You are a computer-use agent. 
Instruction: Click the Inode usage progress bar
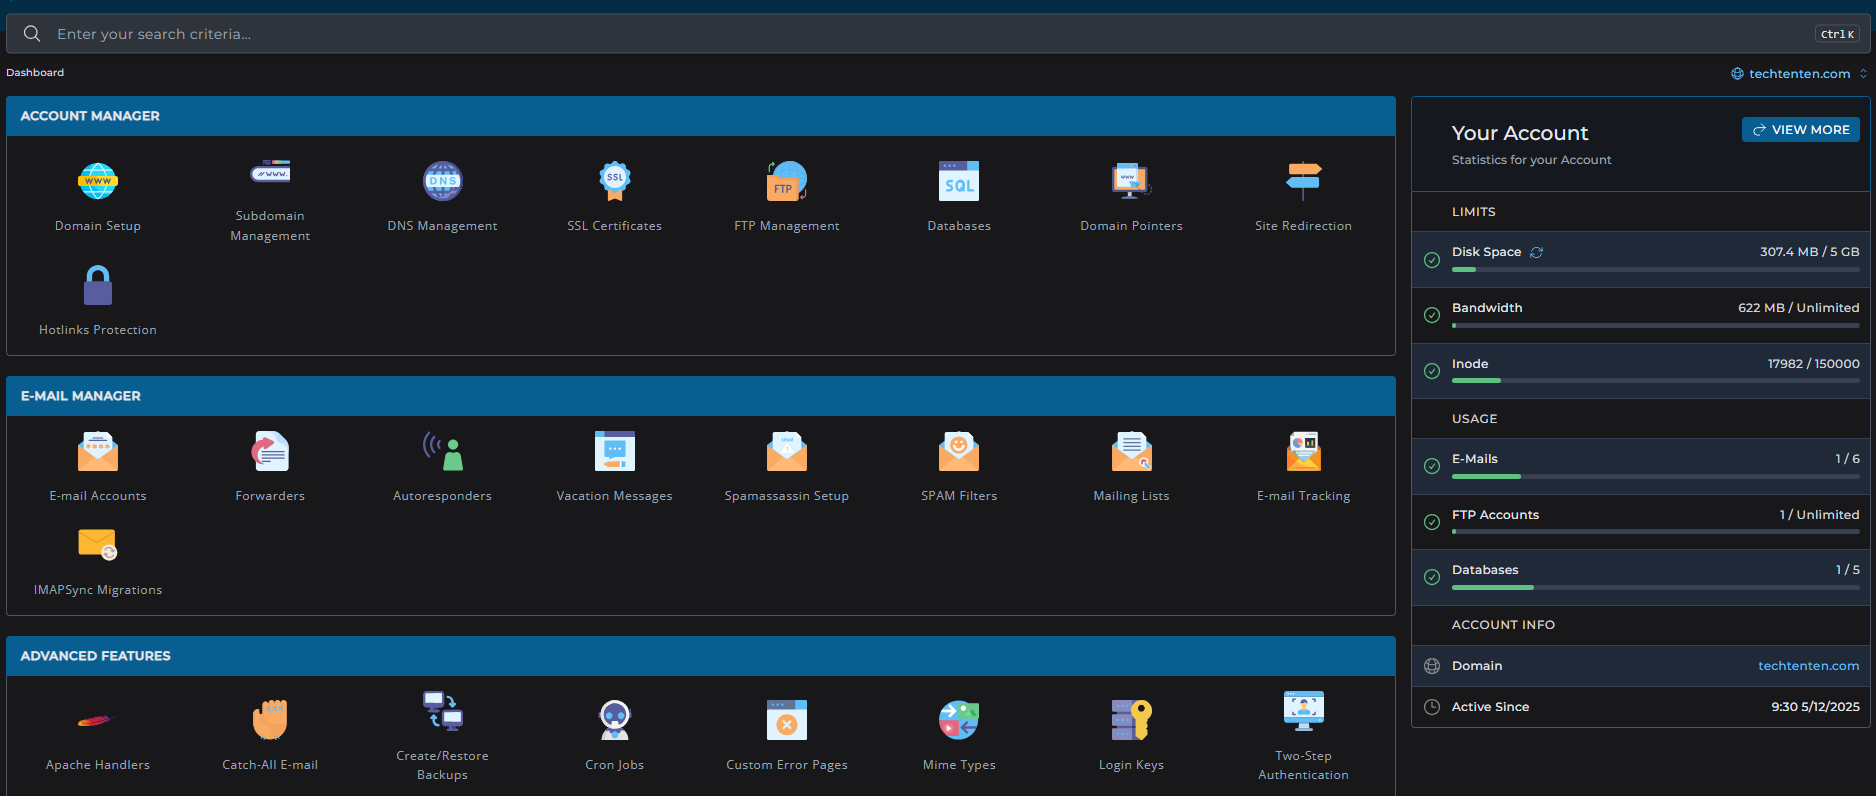[1655, 381]
